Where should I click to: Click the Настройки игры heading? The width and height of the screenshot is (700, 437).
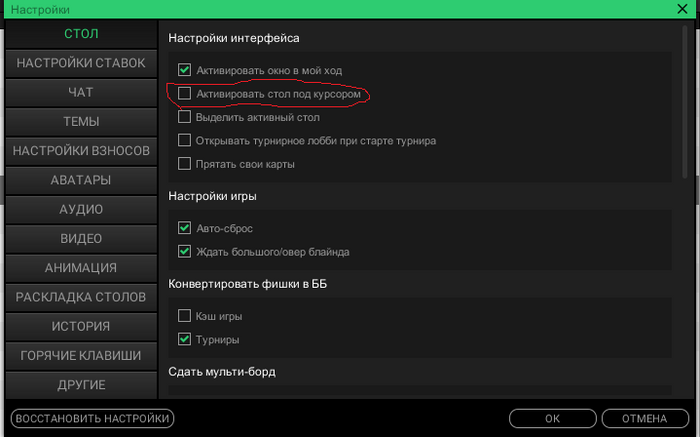(212, 196)
